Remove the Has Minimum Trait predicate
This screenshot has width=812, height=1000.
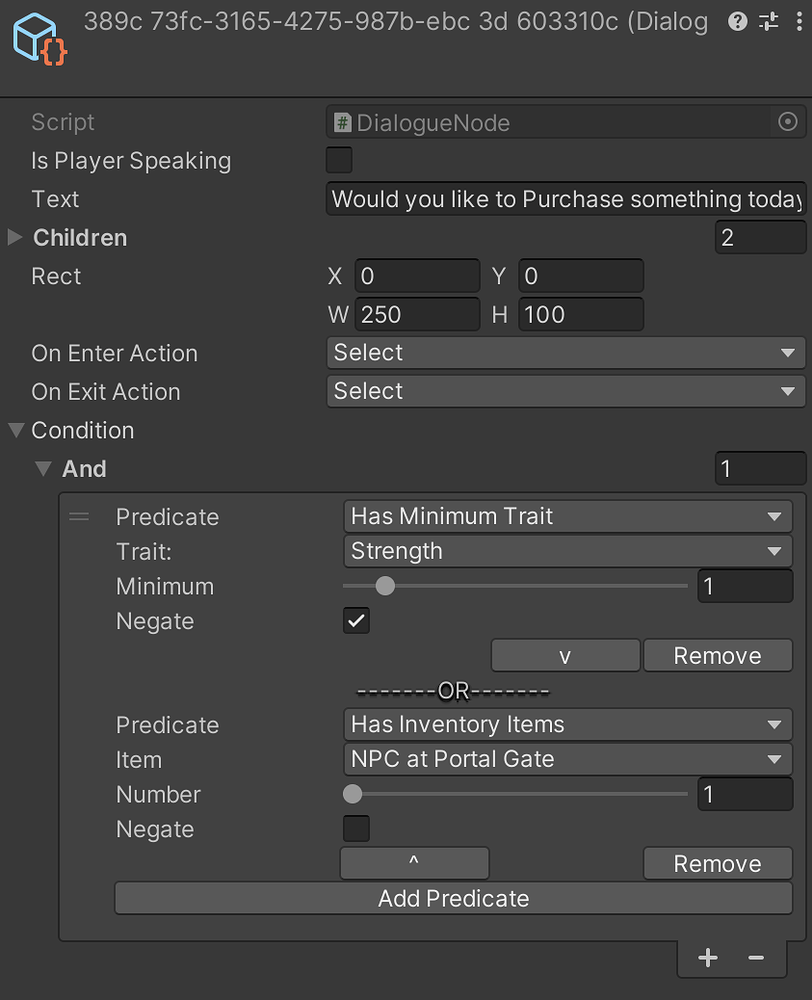pos(718,656)
